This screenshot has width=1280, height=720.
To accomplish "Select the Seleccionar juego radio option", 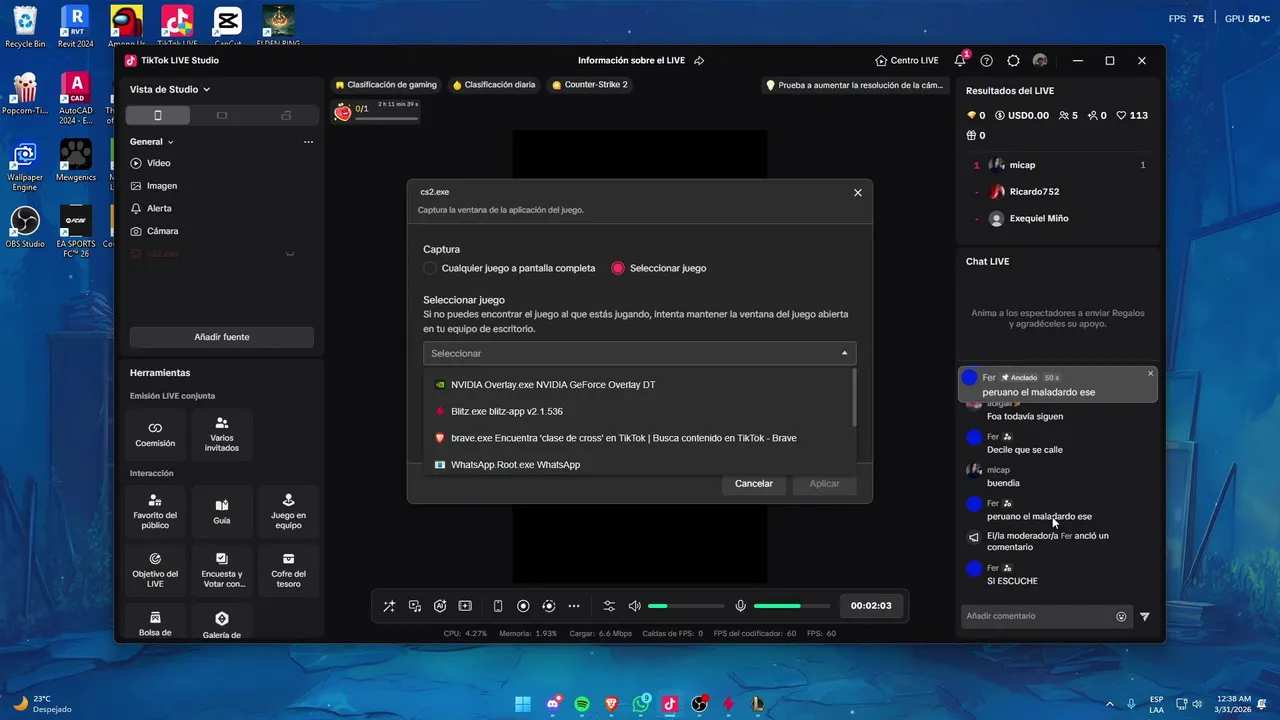I will pyautogui.click(x=618, y=268).
